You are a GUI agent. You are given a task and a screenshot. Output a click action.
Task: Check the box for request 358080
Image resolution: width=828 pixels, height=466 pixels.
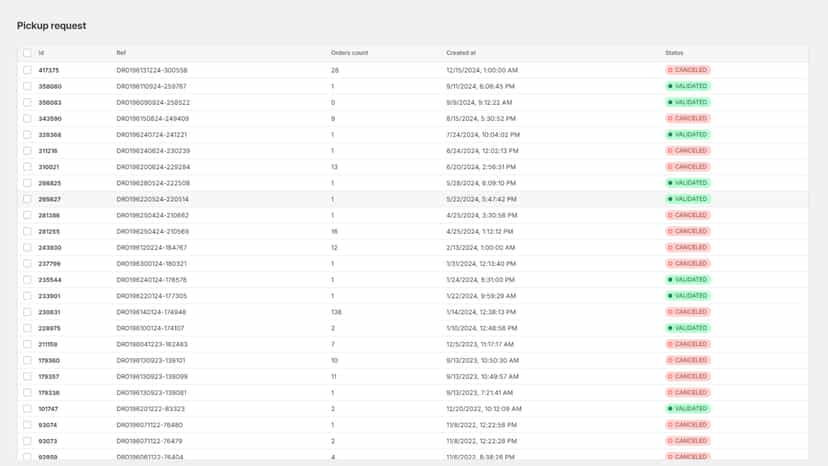pos(27,86)
